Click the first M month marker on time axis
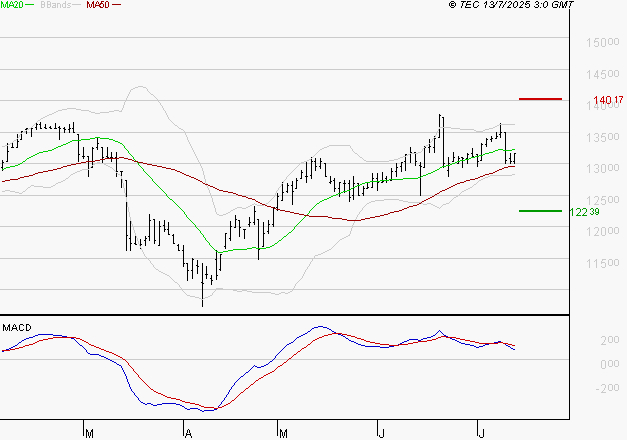This screenshot has height=440, width=627. click(x=90, y=434)
